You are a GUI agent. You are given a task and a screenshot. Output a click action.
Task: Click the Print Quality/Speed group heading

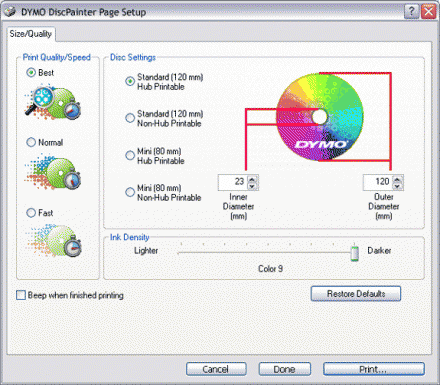click(x=57, y=57)
